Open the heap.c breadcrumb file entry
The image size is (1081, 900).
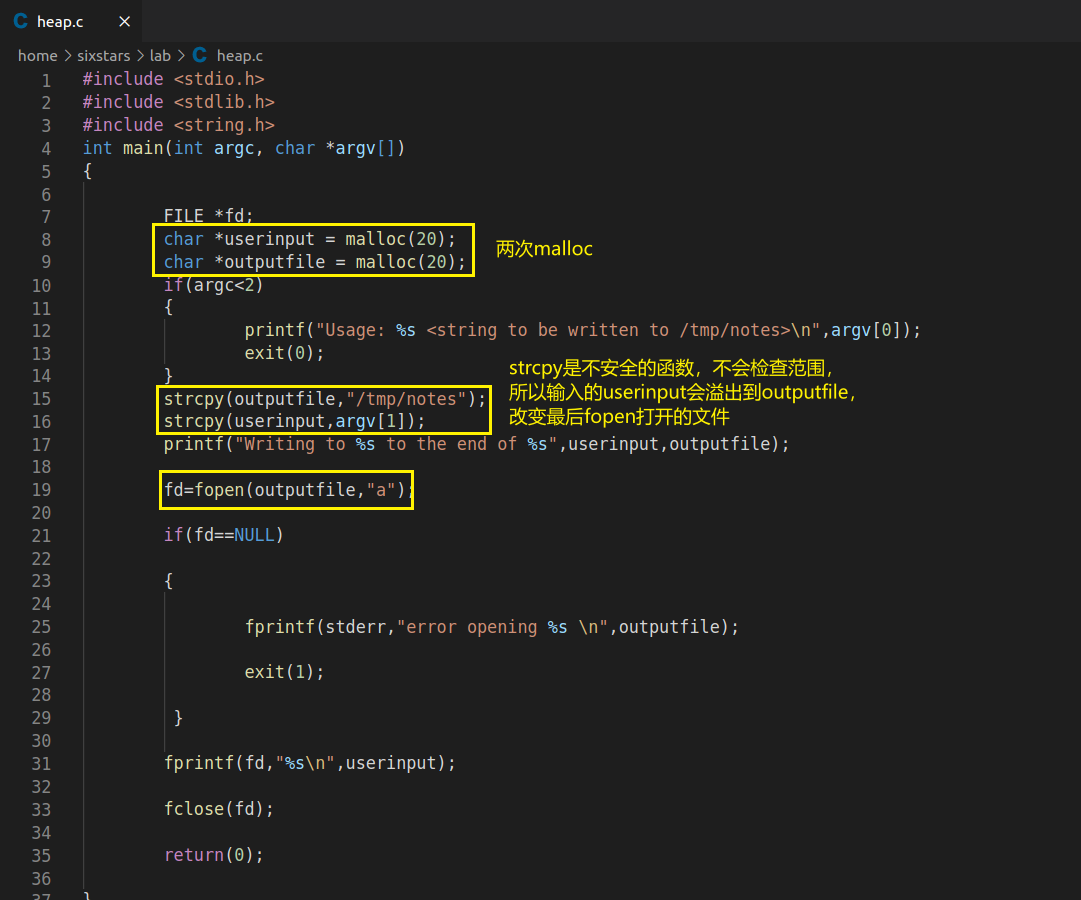click(x=239, y=56)
